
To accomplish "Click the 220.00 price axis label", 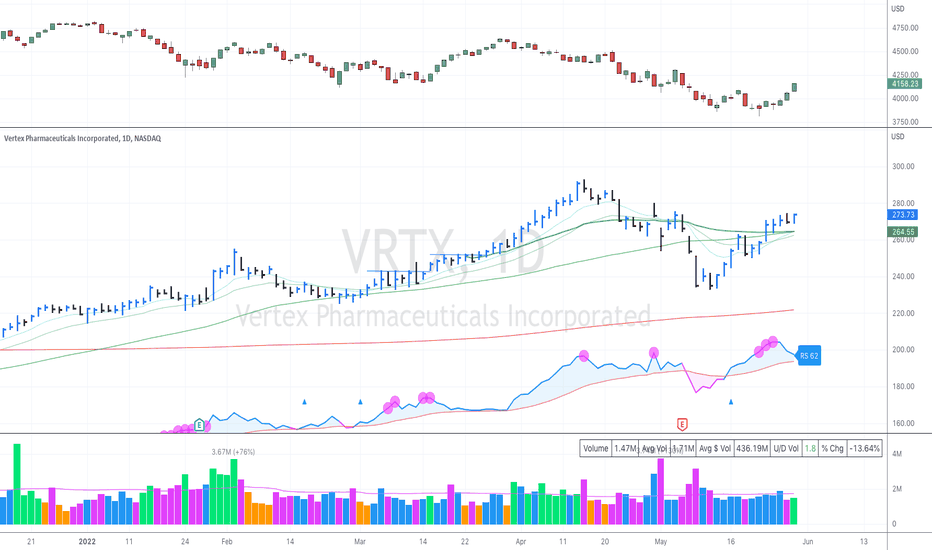I will pyautogui.click(x=903, y=313).
